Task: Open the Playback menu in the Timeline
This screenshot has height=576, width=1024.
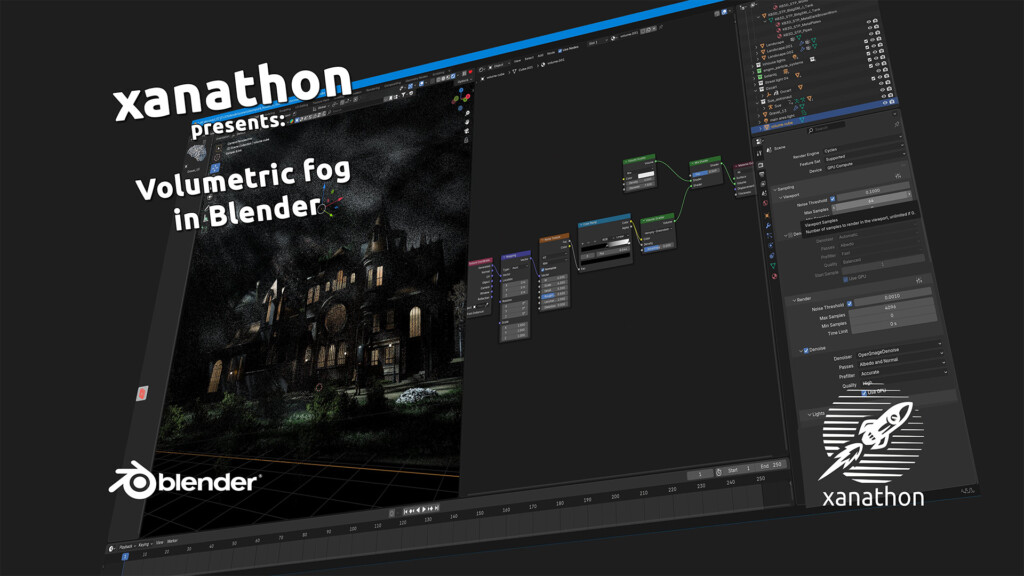Action: [x=123, y=547]
